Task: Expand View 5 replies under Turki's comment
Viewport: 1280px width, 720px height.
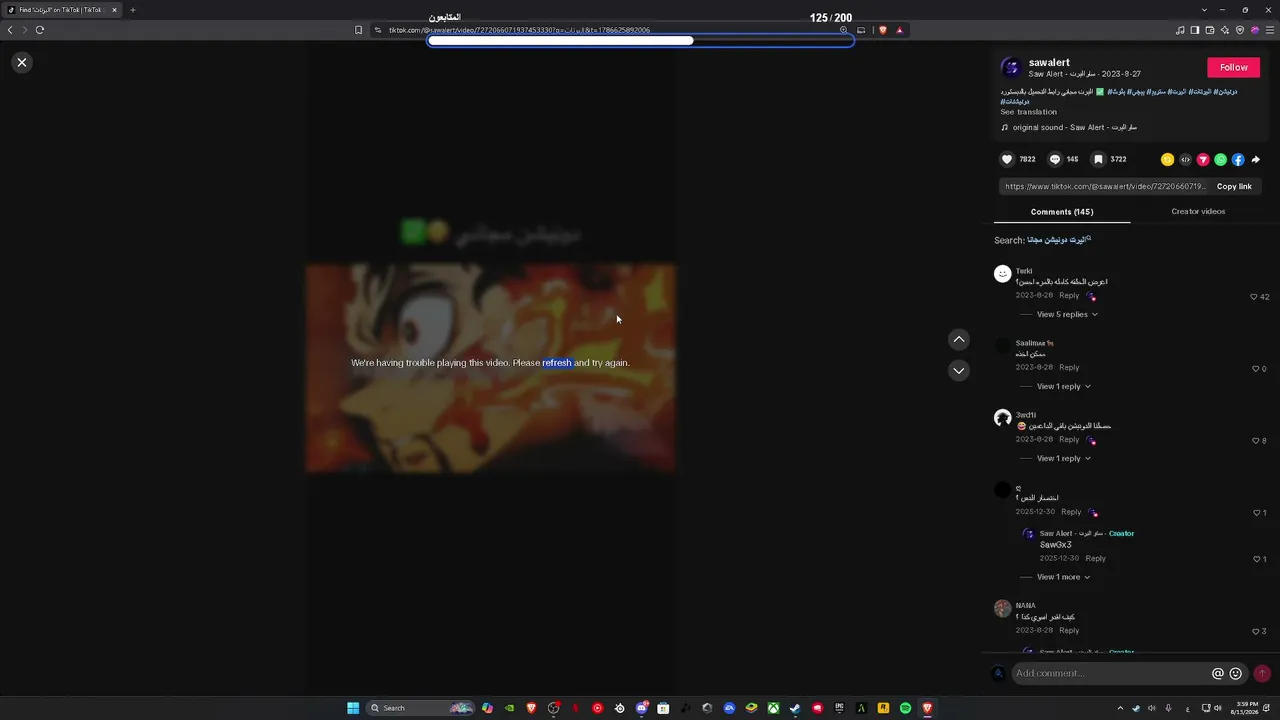Action: (x=1067, y=315)
